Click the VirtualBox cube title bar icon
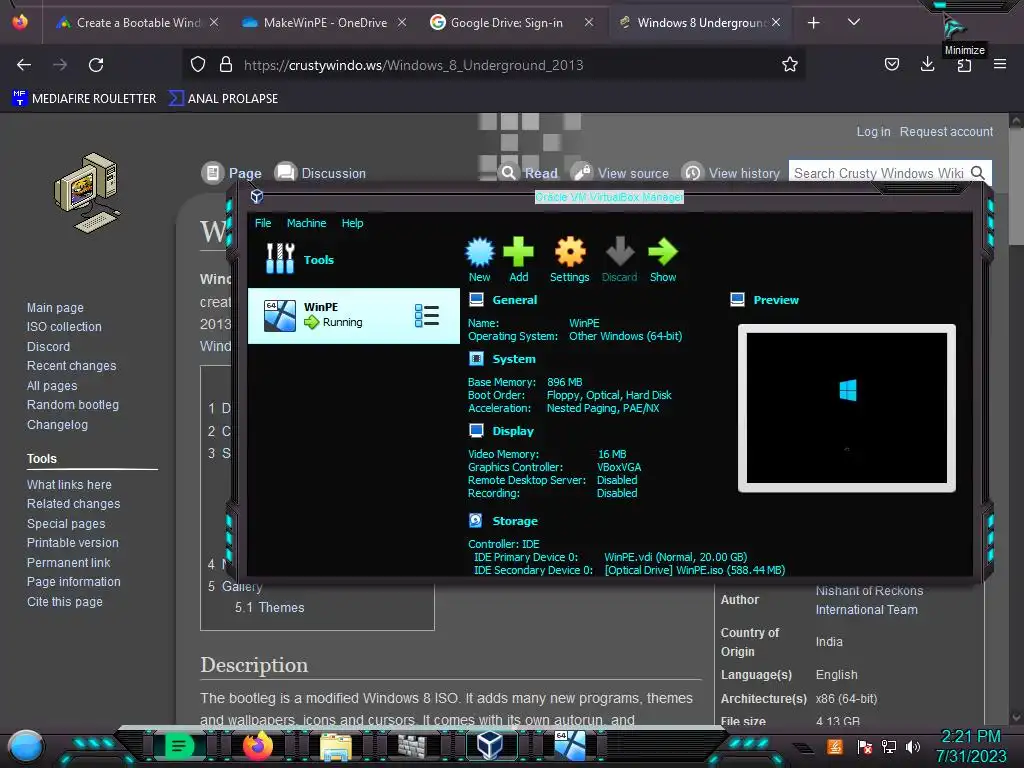The height and width of the screenshot is (768, 1024). click(x=257, y=196)
